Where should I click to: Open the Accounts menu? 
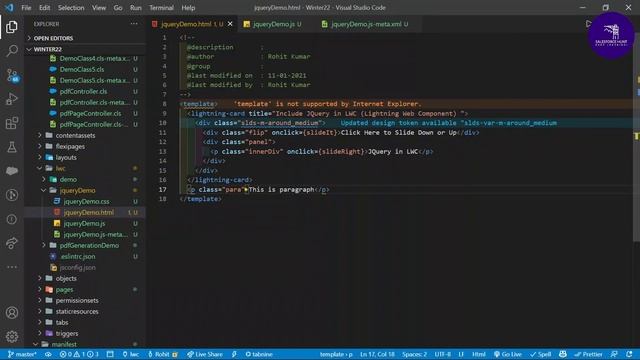[12, 313]
